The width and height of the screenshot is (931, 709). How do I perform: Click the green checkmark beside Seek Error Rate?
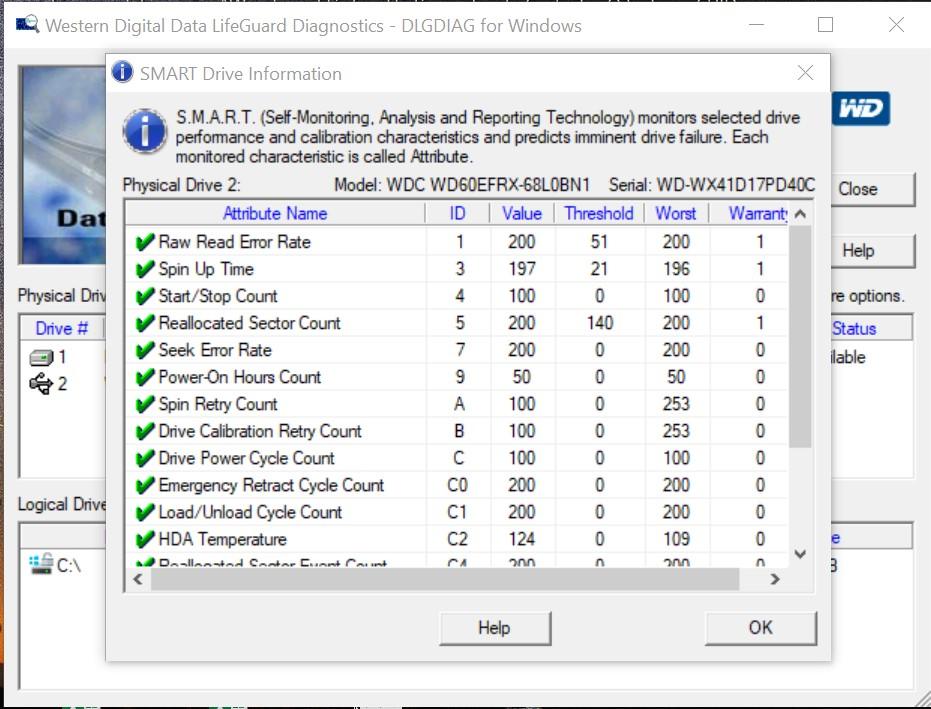[144, 350]
